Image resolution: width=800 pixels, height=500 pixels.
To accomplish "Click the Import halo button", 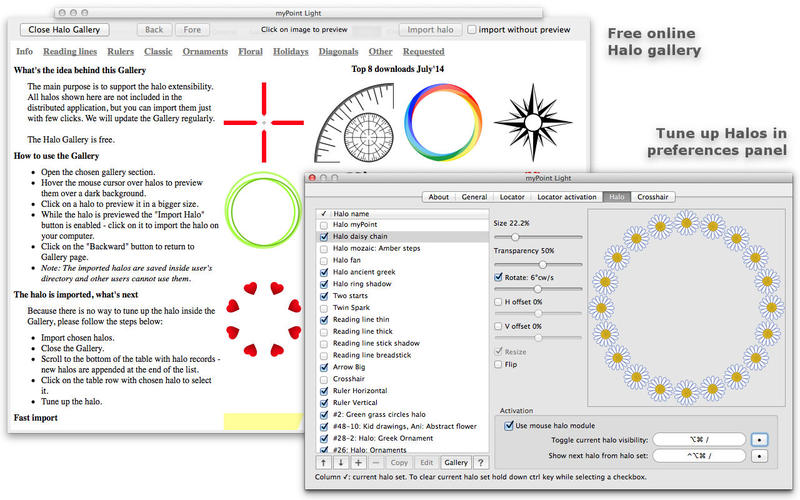I will [430, 30].
